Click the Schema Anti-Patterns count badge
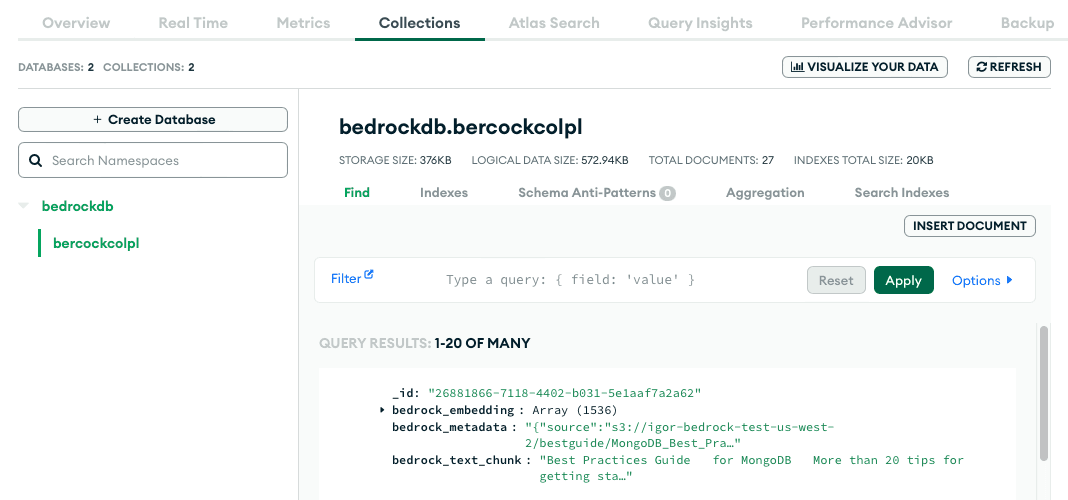Image resolution: width=1068 pixels, height=500 pixels. point(667,193)
